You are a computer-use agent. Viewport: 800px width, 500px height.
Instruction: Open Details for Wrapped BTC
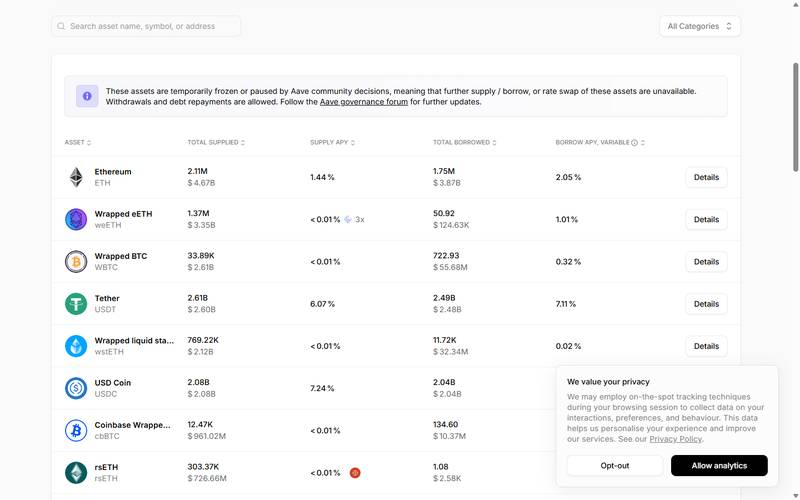(x=706, y=262)
